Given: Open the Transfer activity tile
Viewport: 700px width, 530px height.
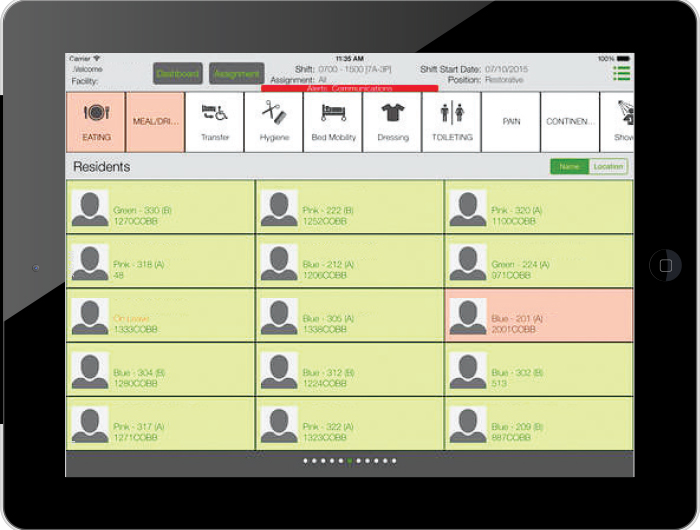Looking at the screenshot, I should click(x=215, y=122).
